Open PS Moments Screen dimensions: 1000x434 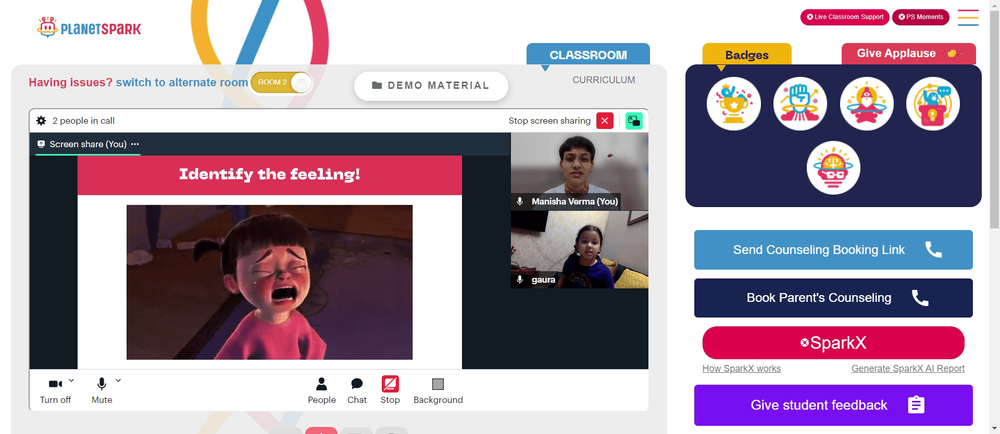tap(920, 17)
